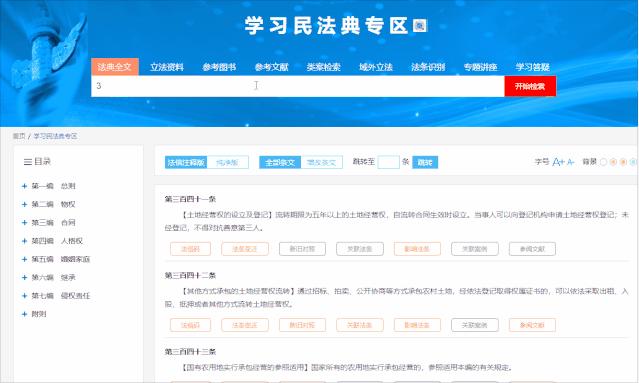Viewport: 639px width, 383px height.
Task: Open the 参考文献 tab
Action: pyautogui.click(x=271, y=67)
